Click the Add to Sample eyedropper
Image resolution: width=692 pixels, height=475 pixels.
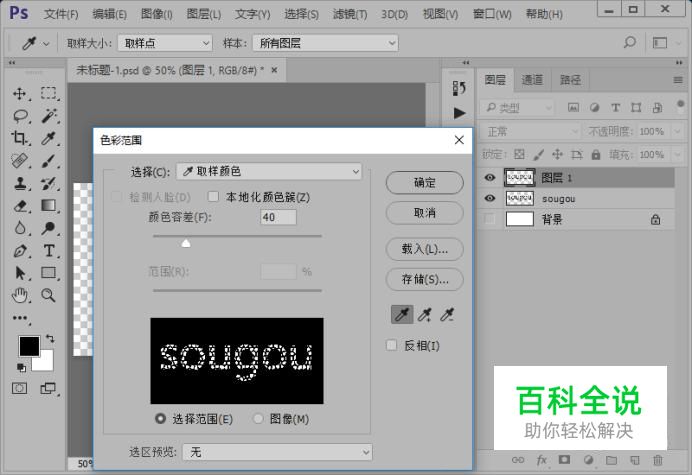click(425, 315)
